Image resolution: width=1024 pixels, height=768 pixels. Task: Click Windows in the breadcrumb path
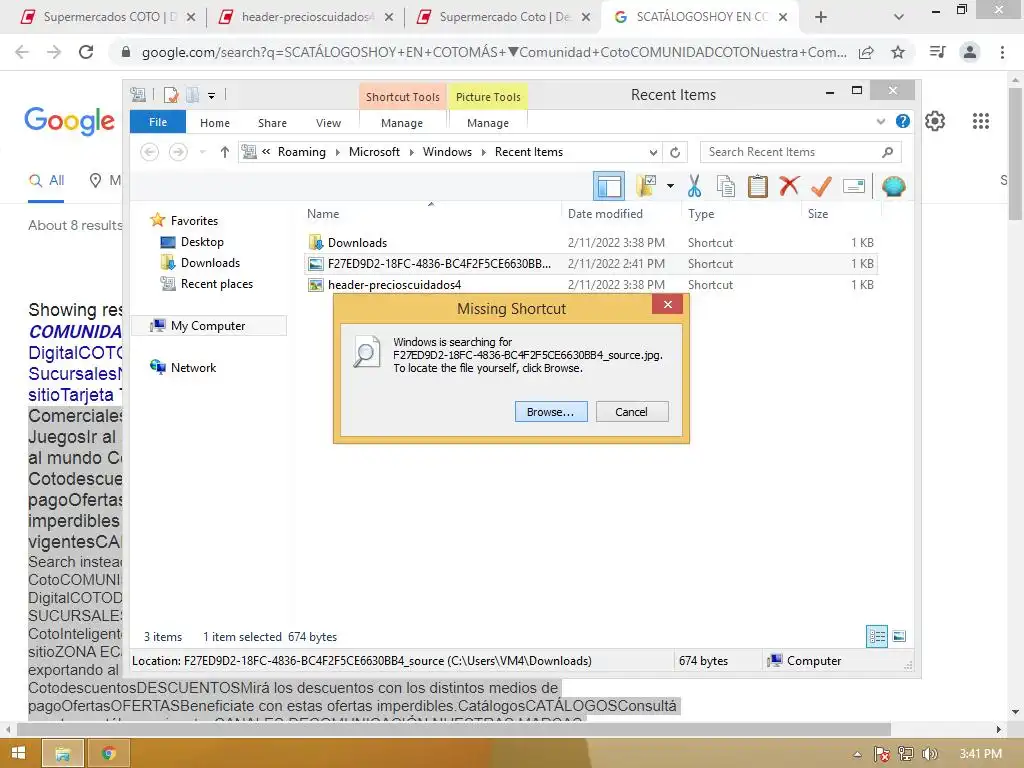coord(447,152)
